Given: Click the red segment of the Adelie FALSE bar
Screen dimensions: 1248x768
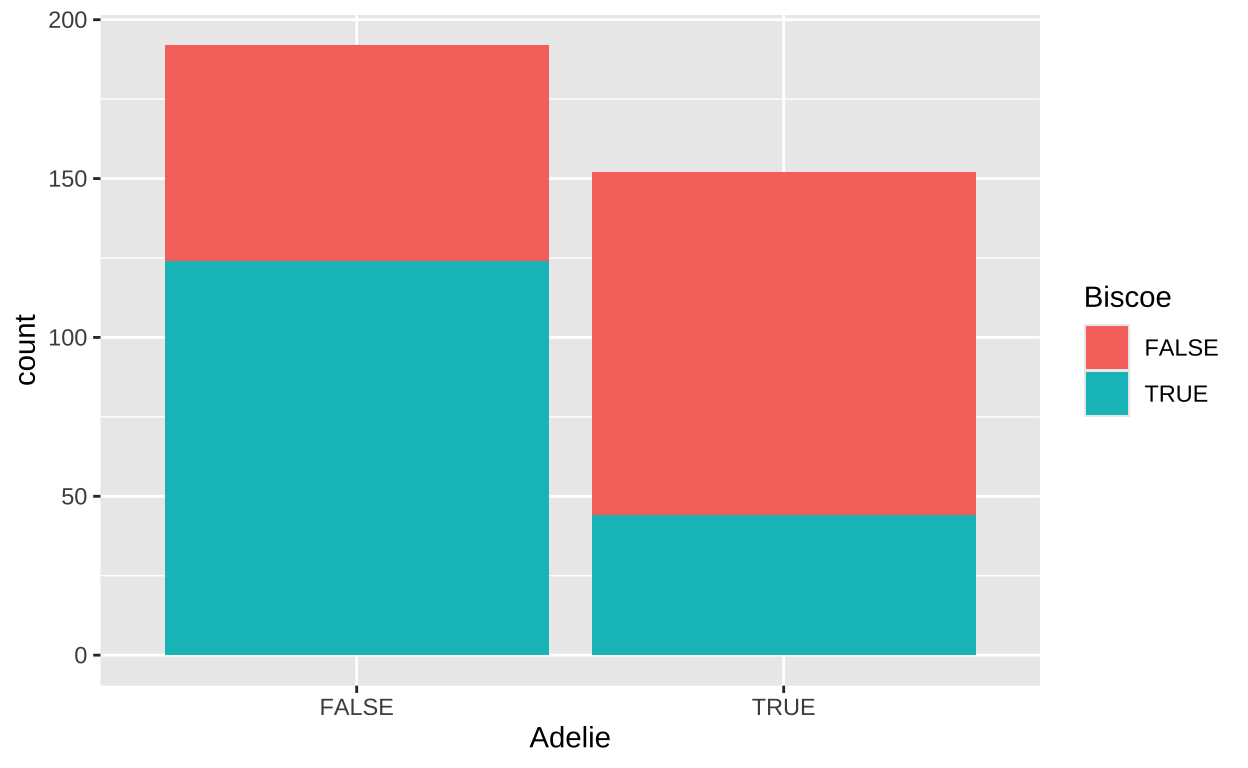Looking at the screenshot, I should [x=357, y=153].
